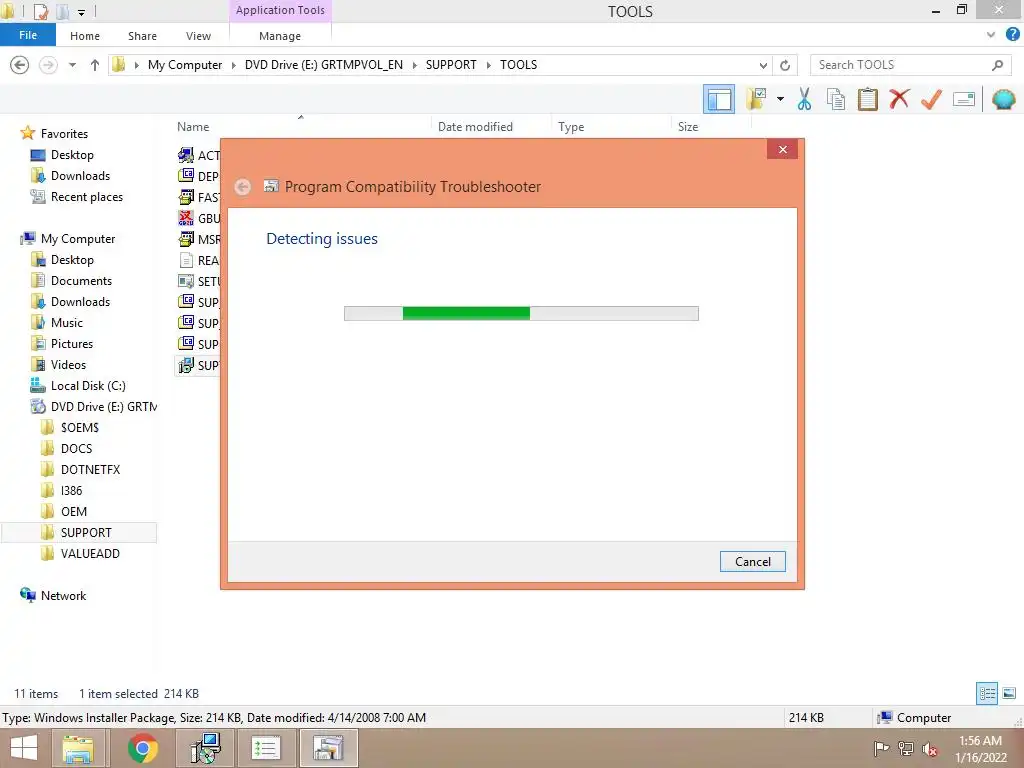Image resolution: width=1024 pixels, height=768 pixels.
Task: Select Local Disk (C:) in navigation pane
Action: [88, 385]
